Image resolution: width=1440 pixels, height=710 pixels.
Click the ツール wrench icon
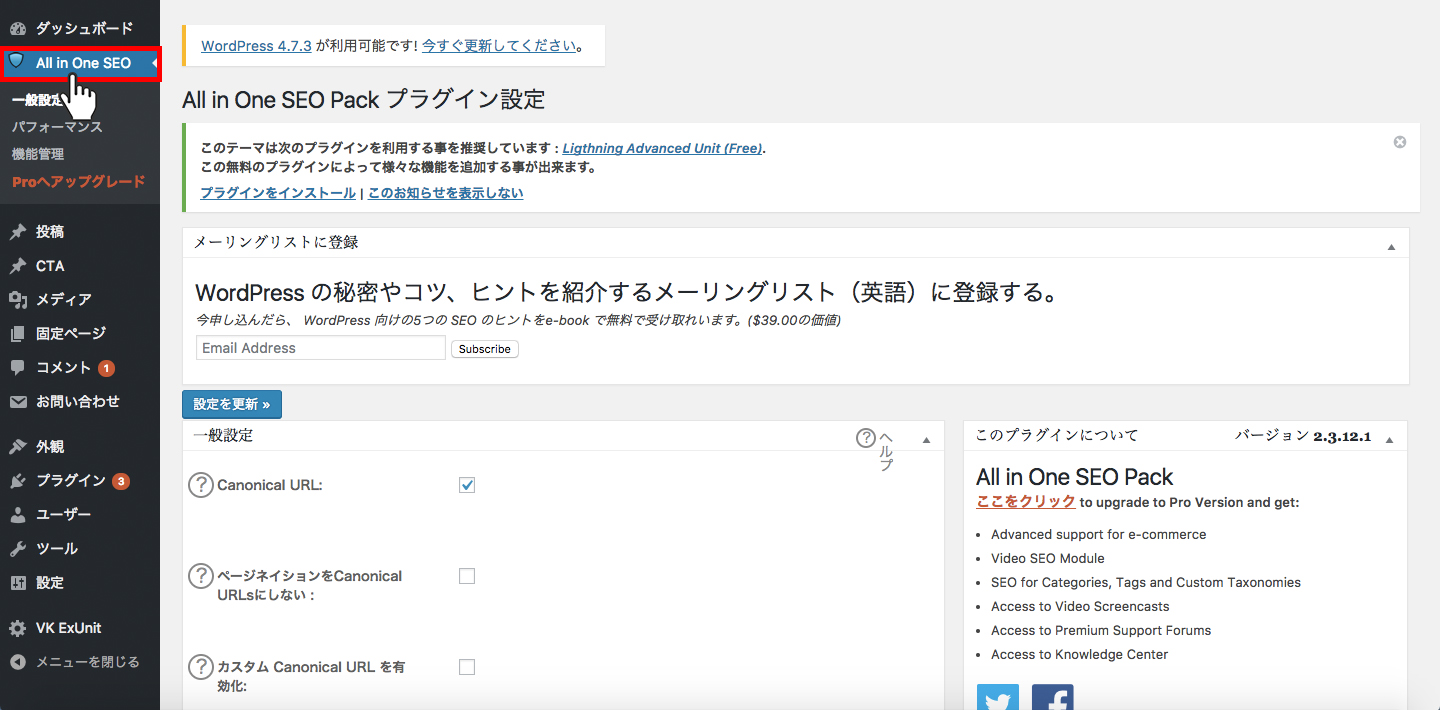18,549
